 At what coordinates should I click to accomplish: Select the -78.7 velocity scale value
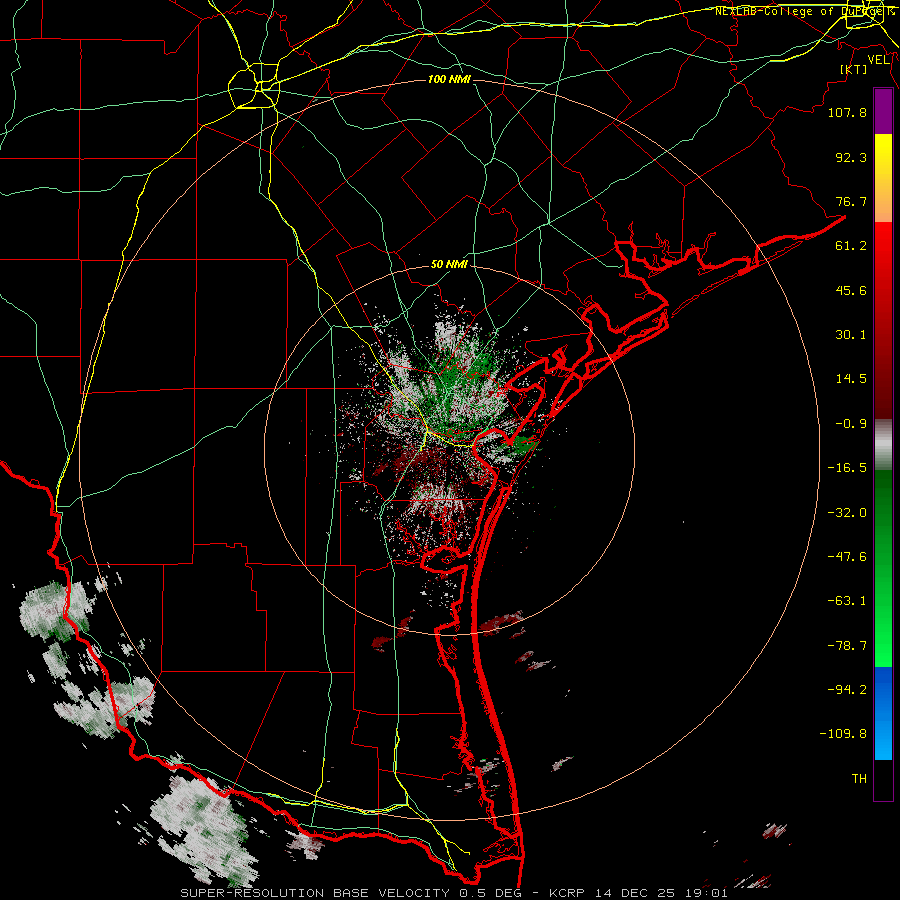coord(847,646)
